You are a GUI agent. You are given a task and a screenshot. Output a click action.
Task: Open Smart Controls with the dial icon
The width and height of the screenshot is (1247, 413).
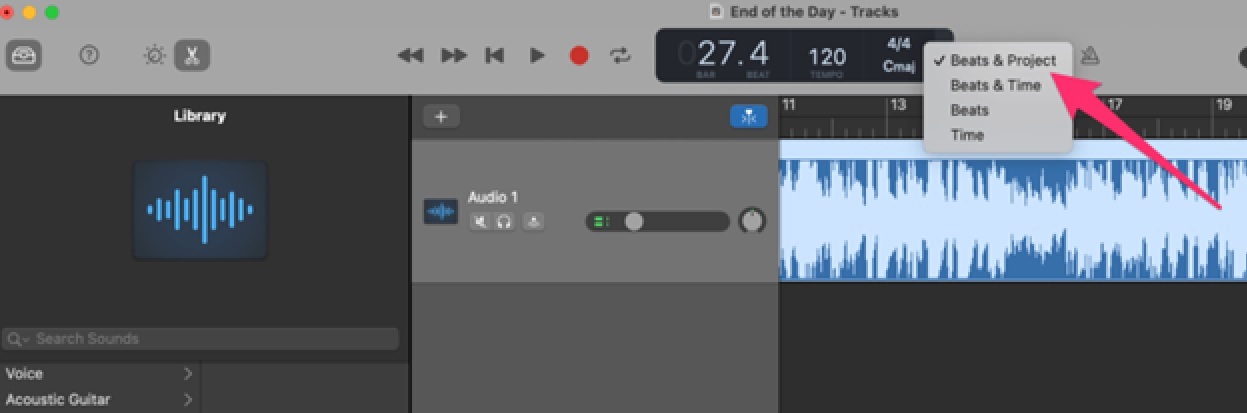tap(154, 55)
